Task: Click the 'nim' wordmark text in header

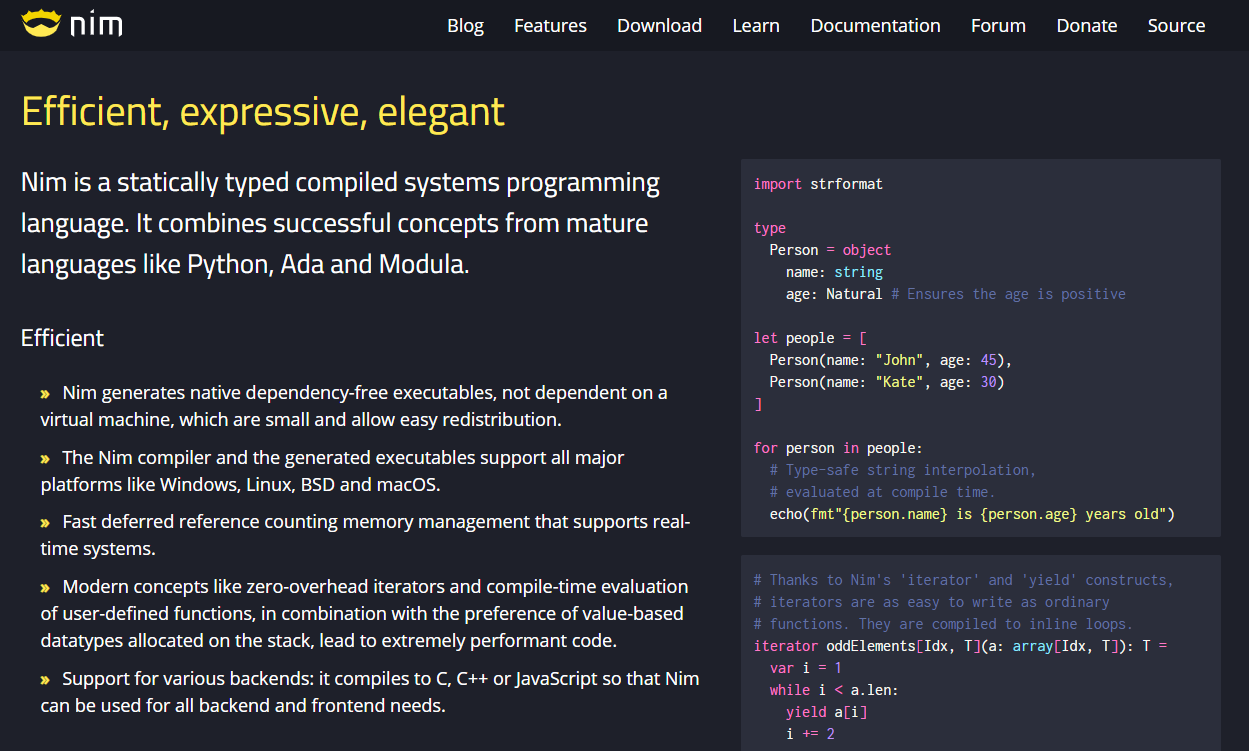Action: 96,24
